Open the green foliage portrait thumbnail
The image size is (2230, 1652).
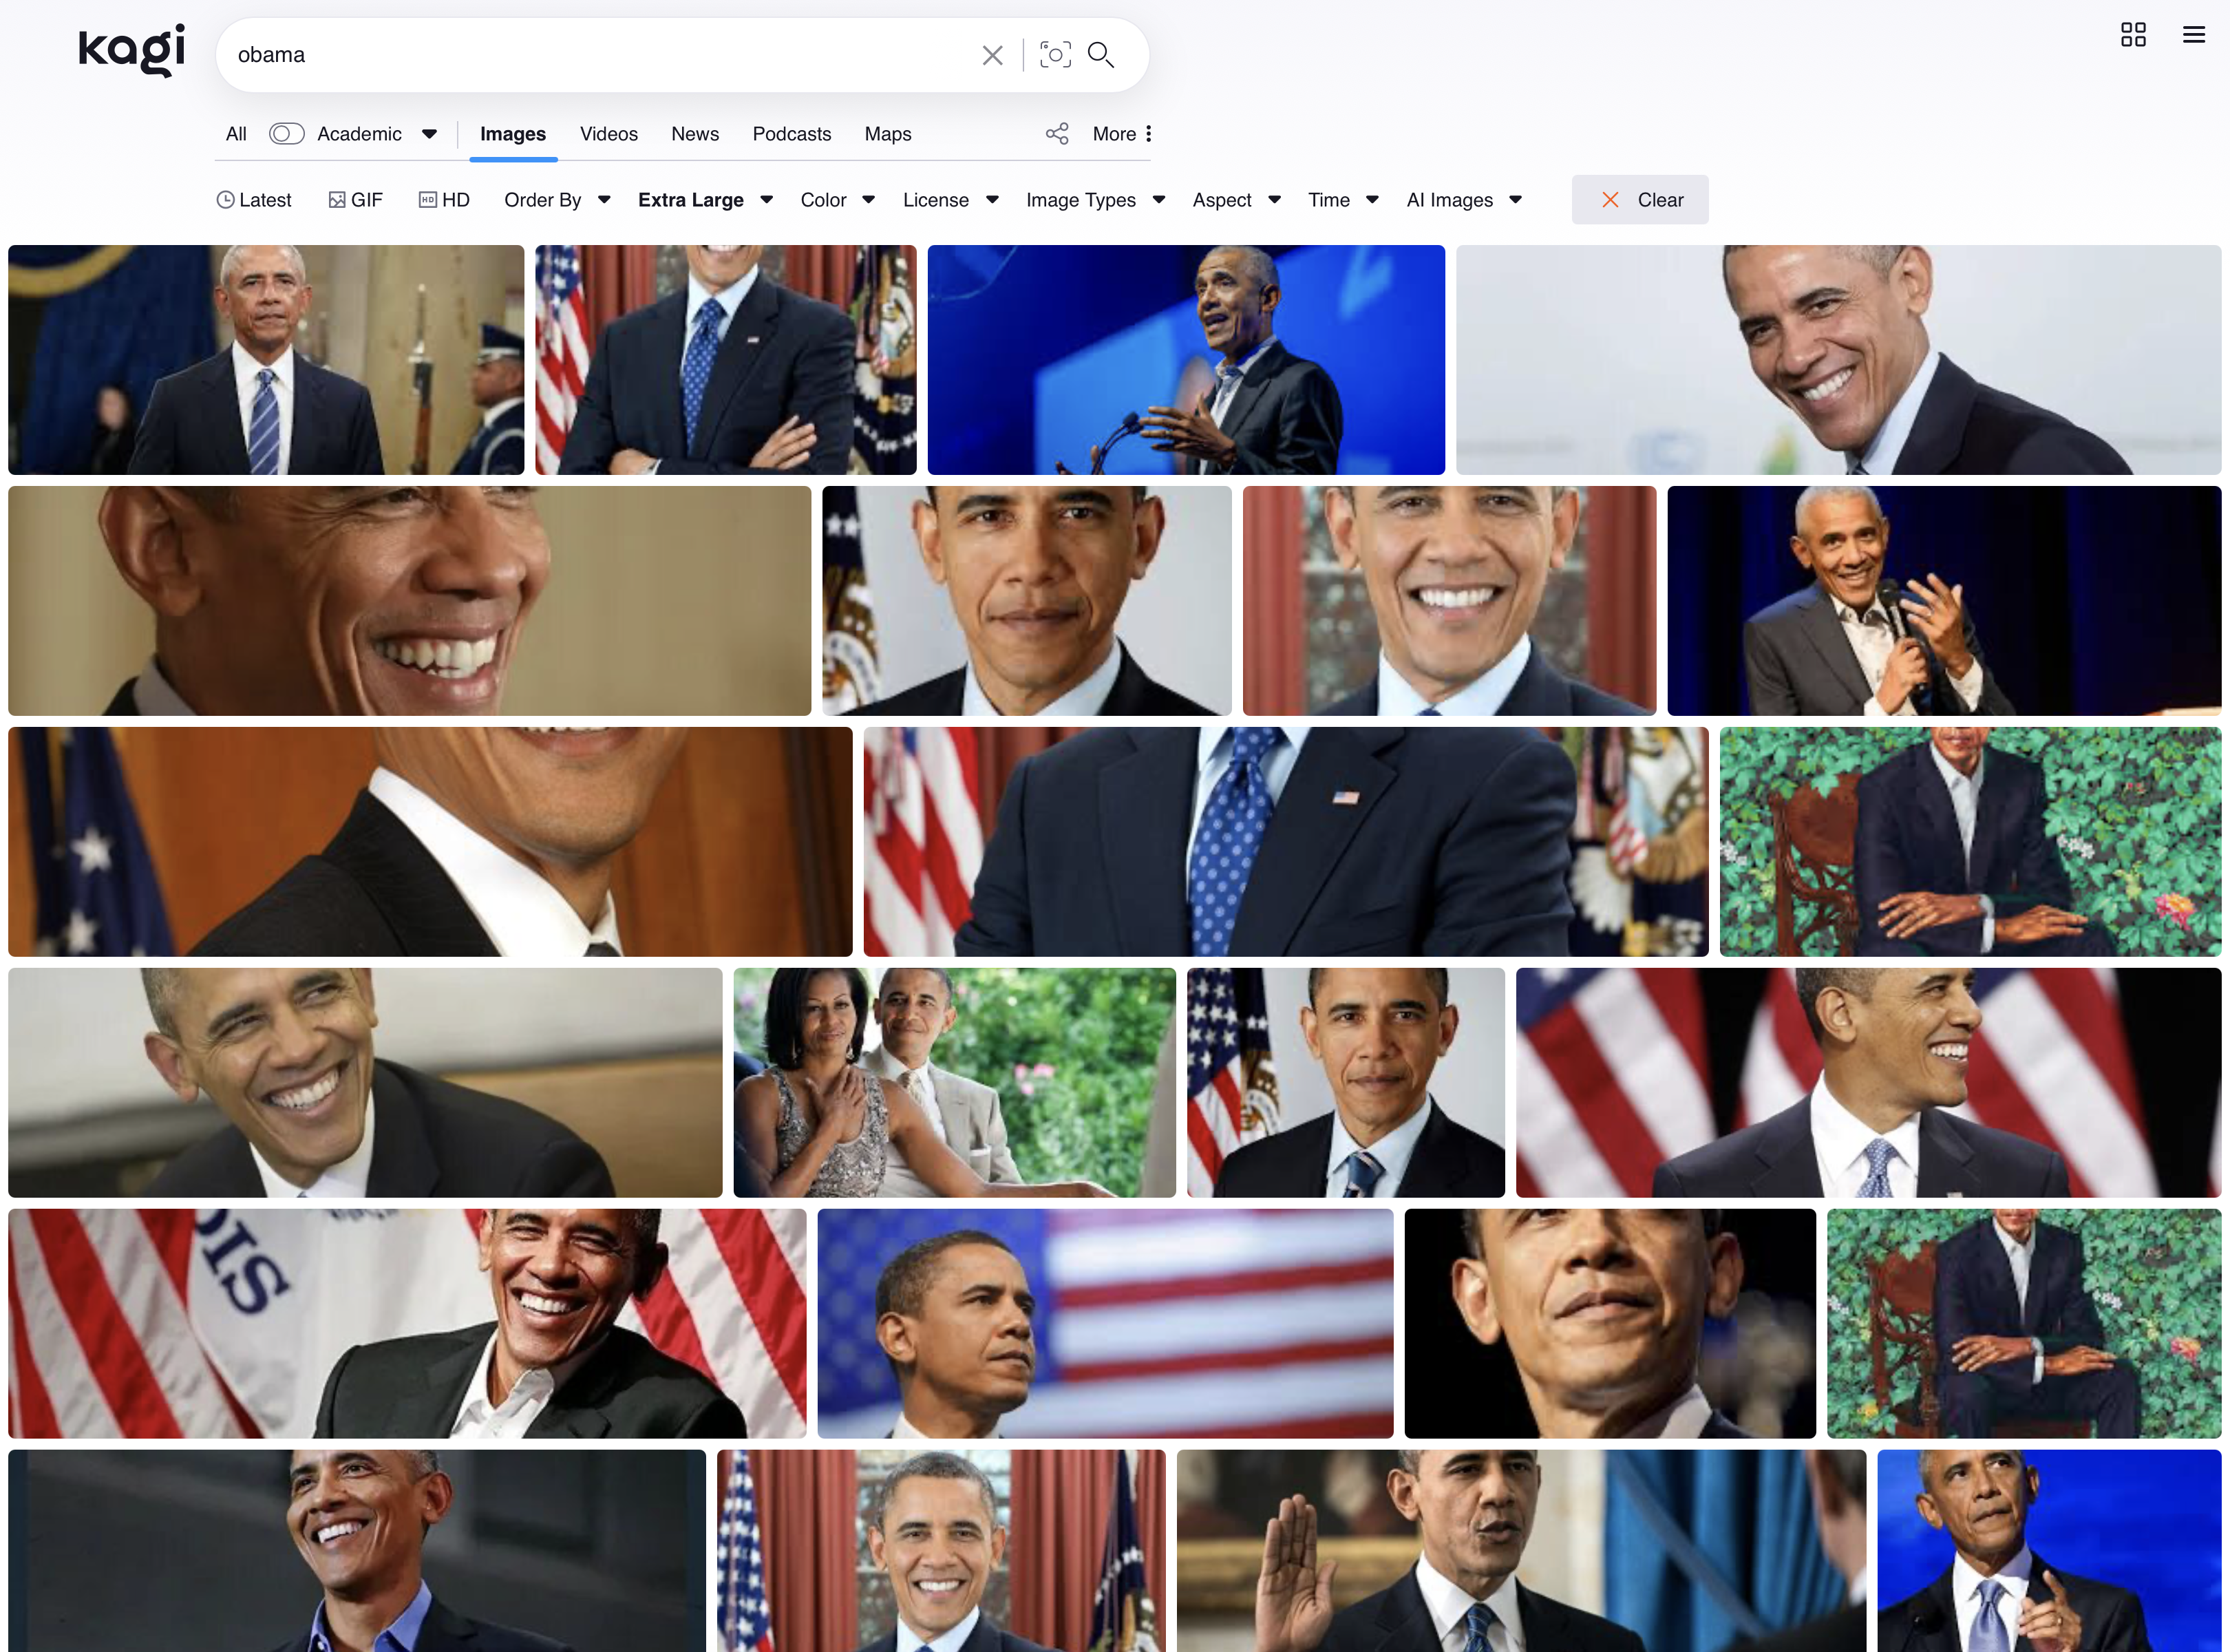(x=1969, y=841)
